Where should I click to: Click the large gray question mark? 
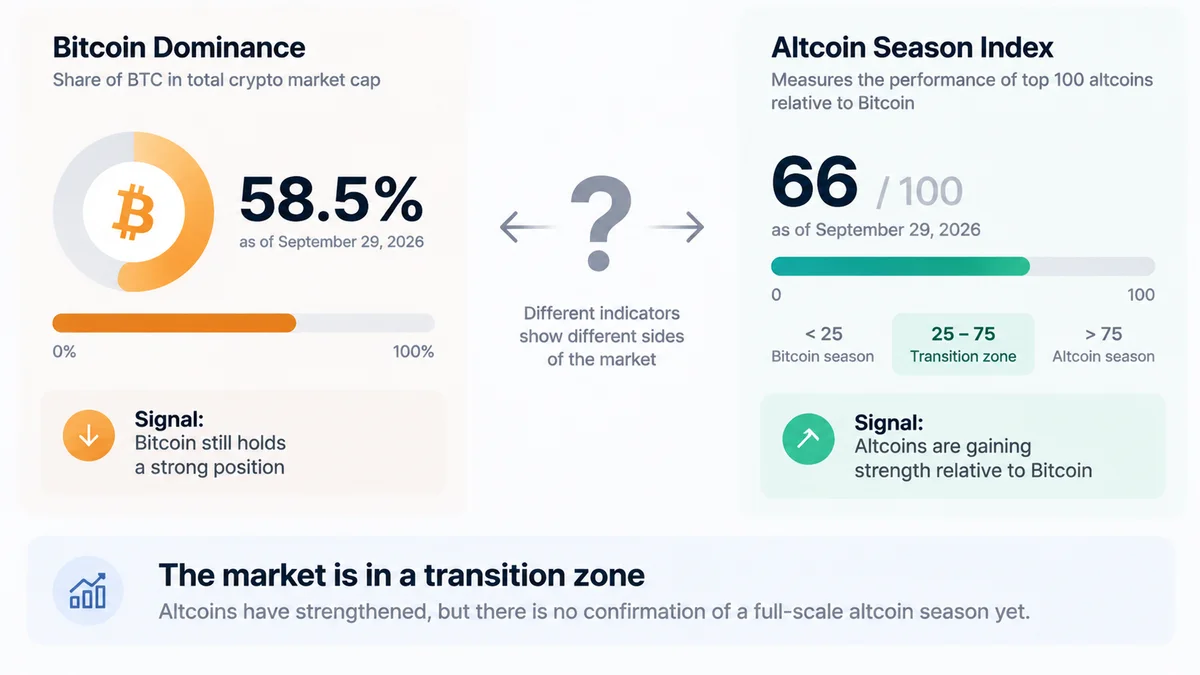click(601, 224)
